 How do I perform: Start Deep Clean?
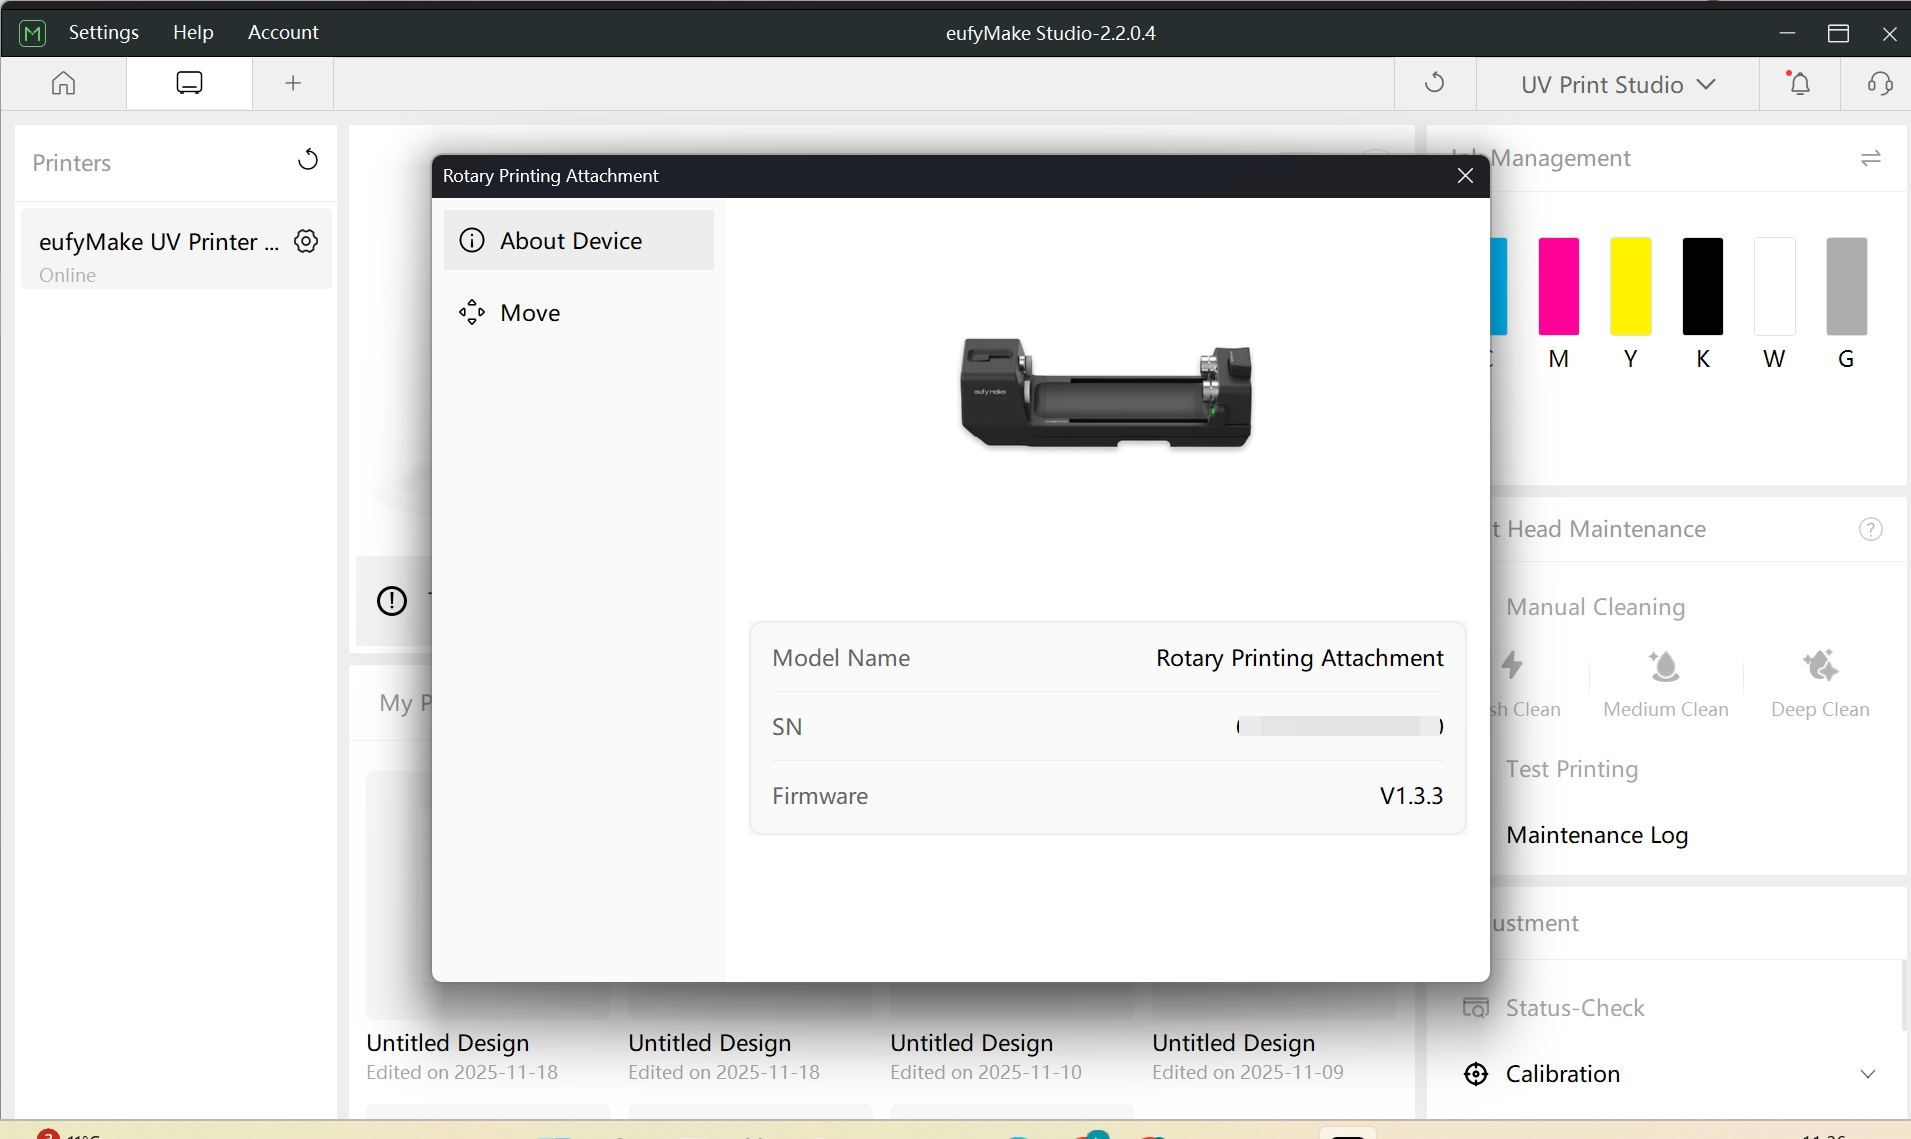click(1820, 684)
